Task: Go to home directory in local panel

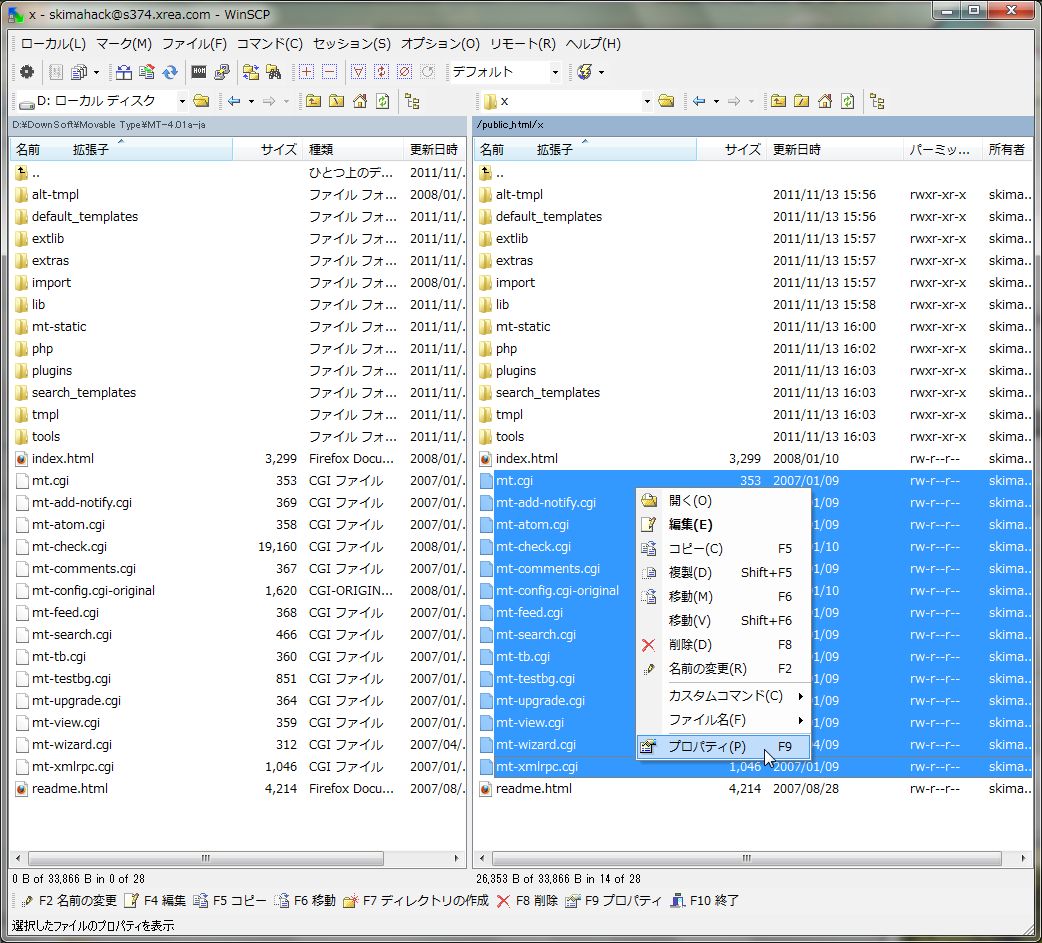Action: pyautogui.click(x=360, y=101)
